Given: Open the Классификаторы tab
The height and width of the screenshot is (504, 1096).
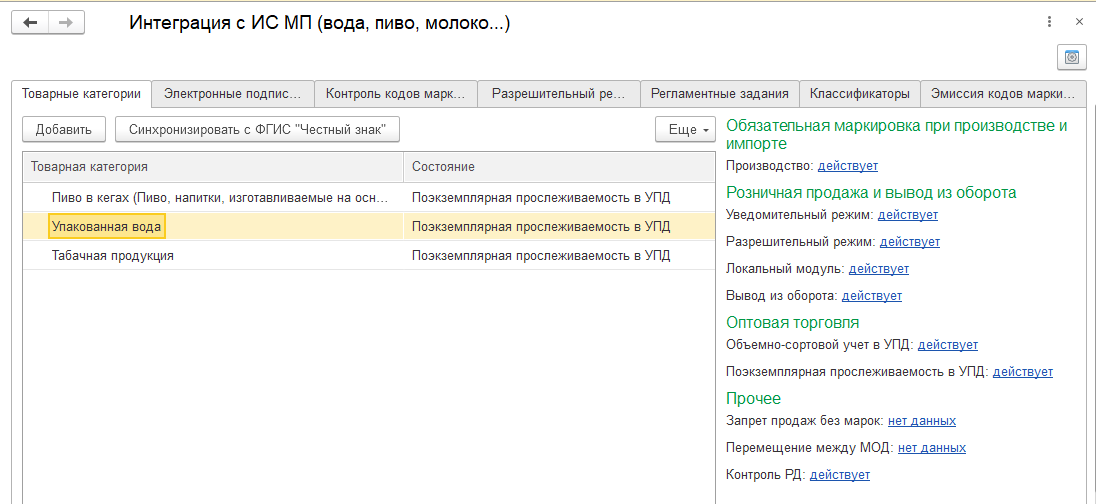Looking at the screenshot, I should click(x=860, y=93).
